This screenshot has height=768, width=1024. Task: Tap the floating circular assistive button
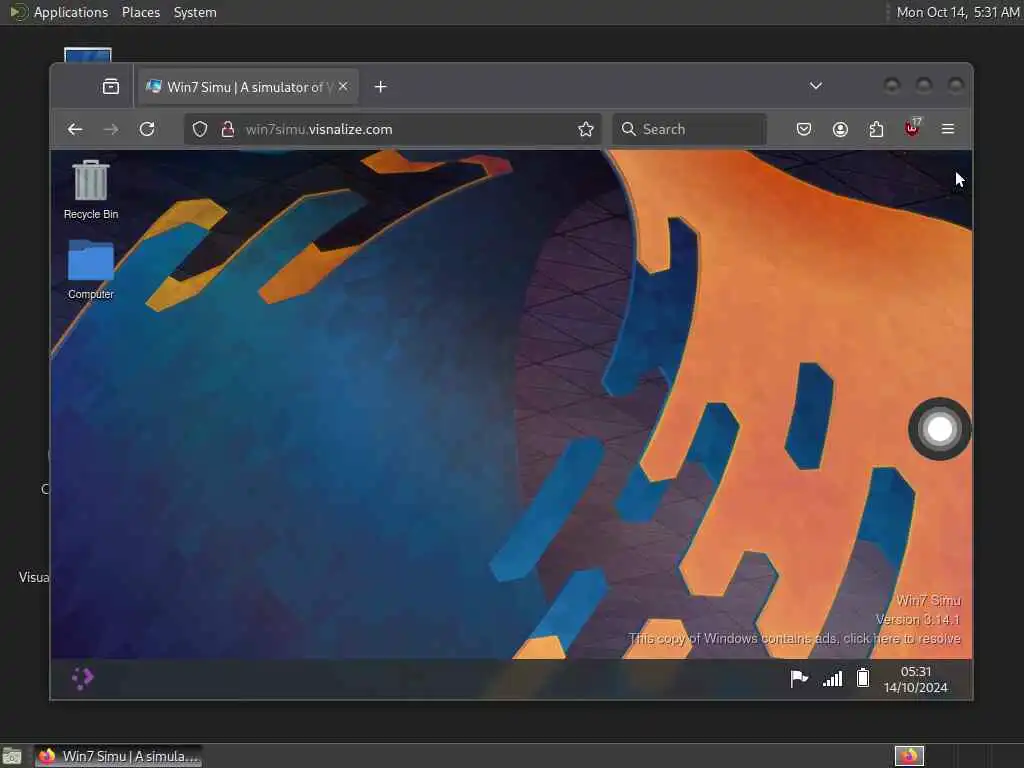(939, 429)
